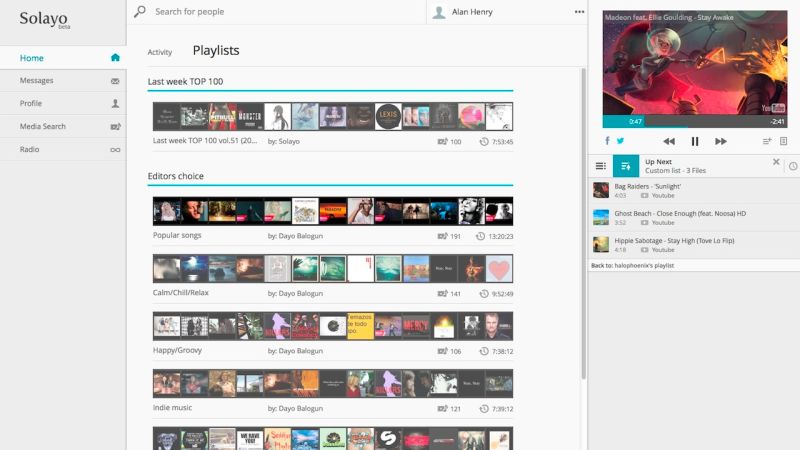Play Hippie Sabotage - Stay High
Image resolution: width=800 pixels, height=450 pixels.
pos(694,245)
